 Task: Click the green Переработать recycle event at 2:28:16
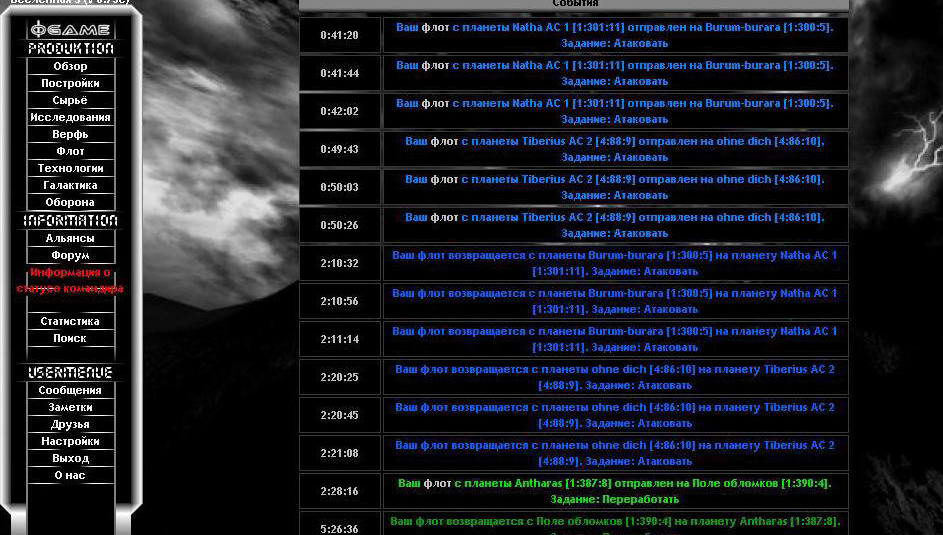click(615, 491)
